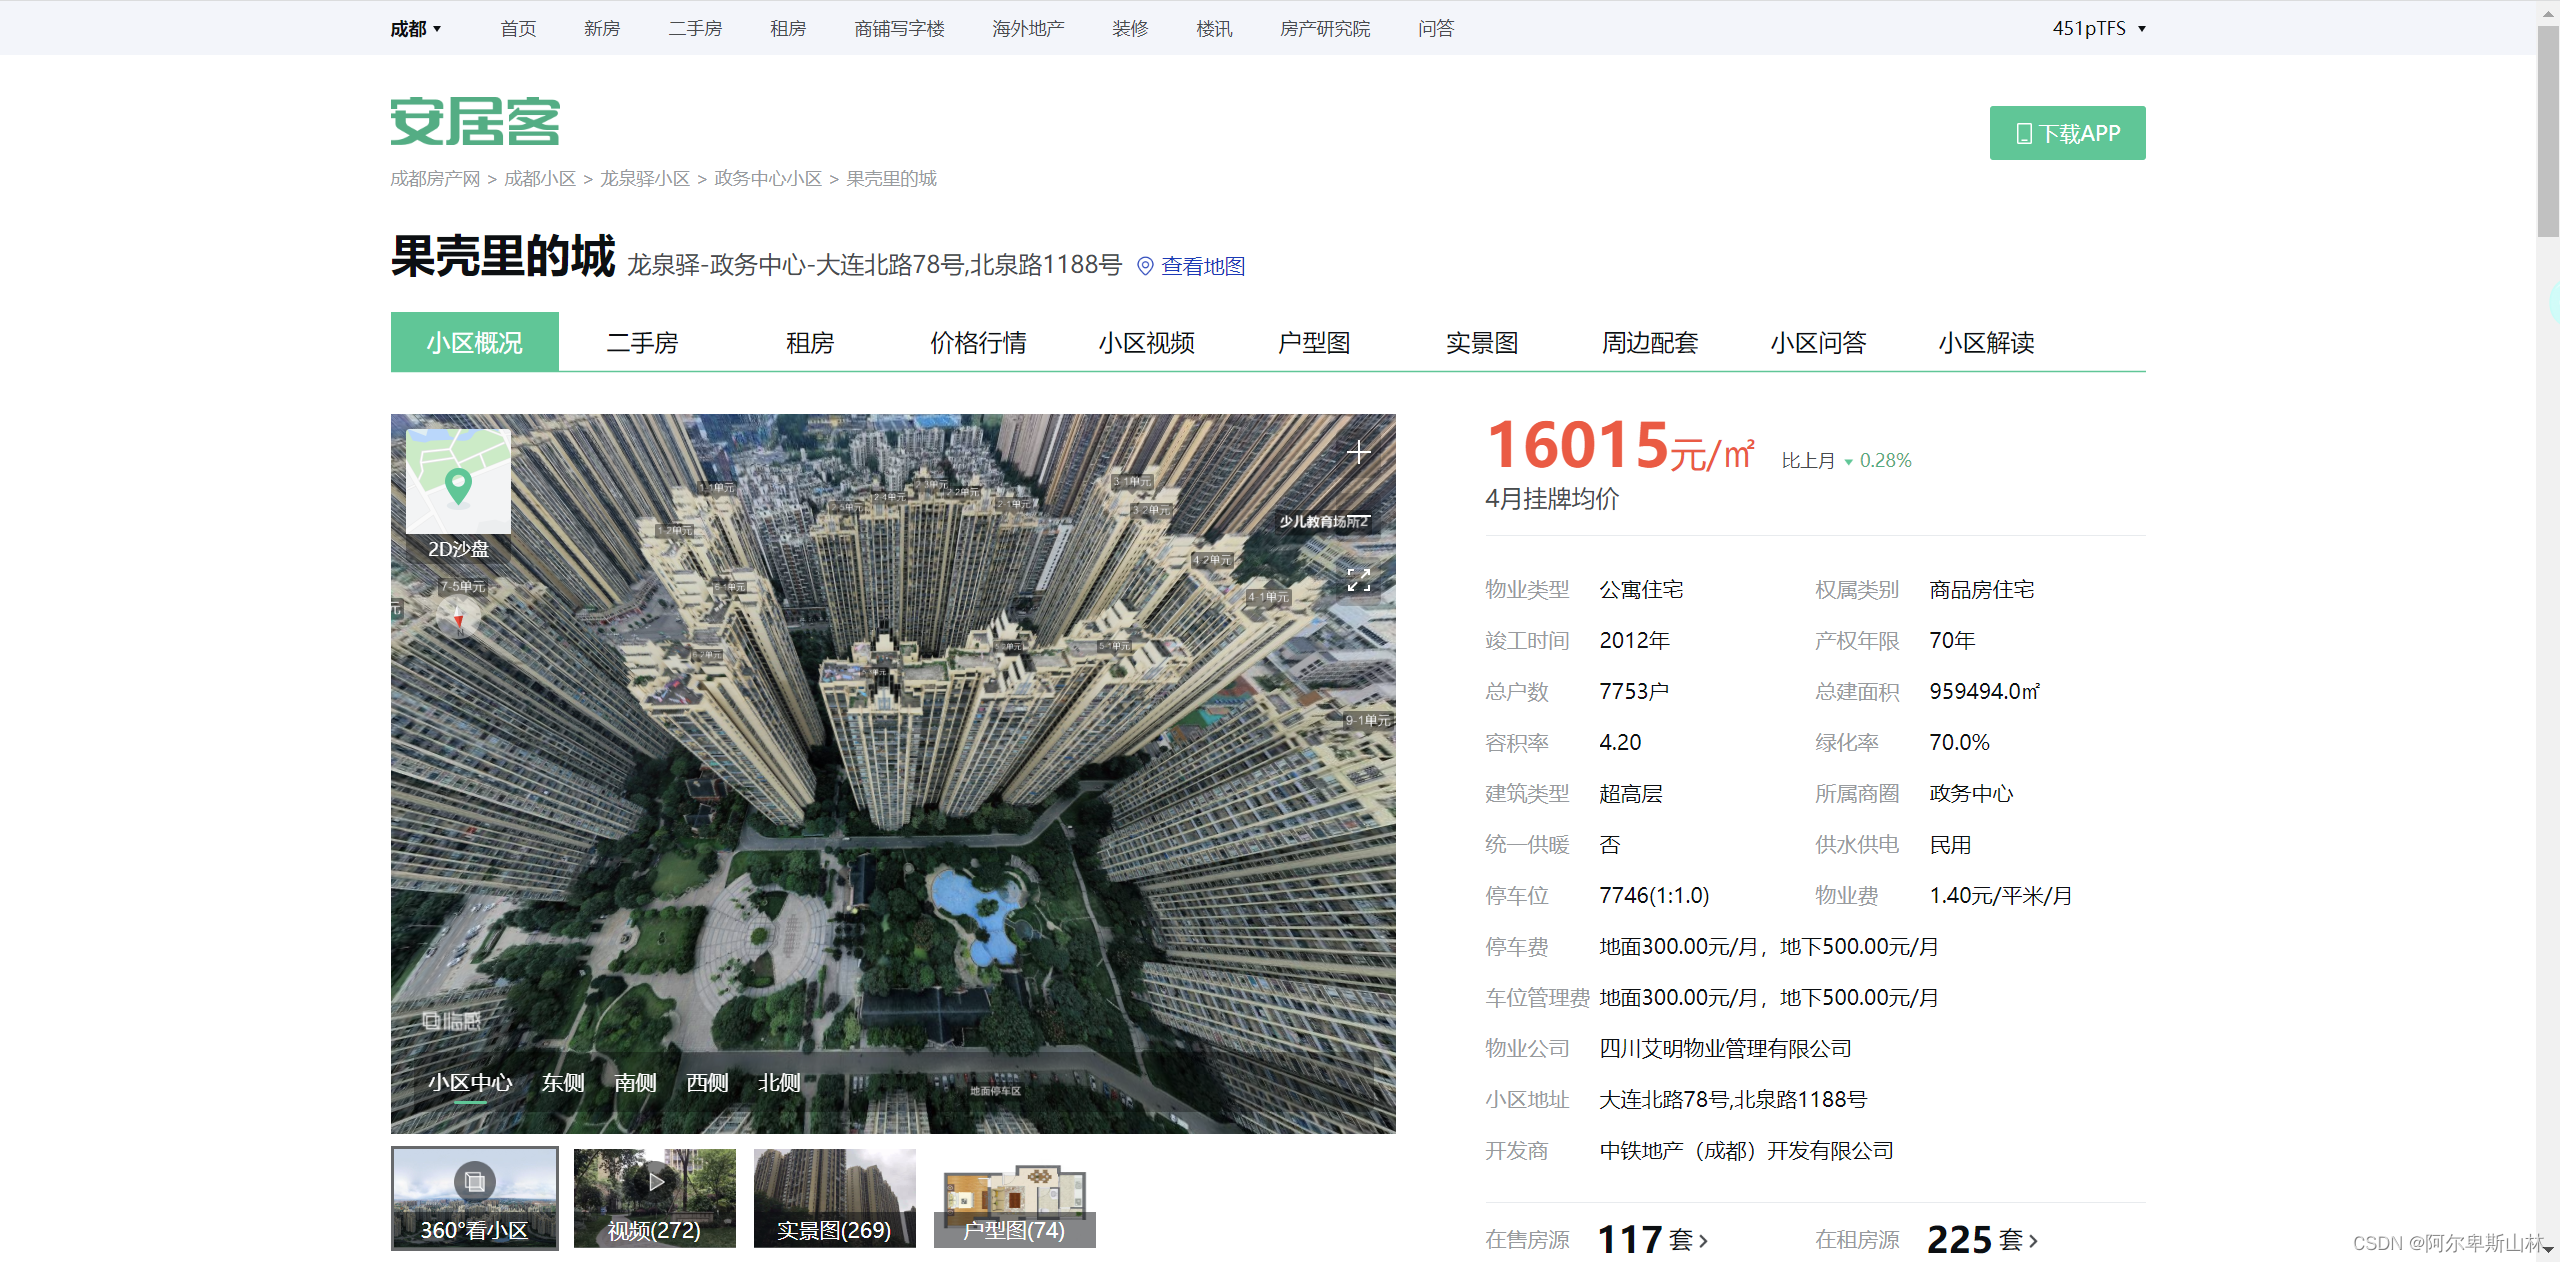Click the 下载APP button
The width and height of the screenshot is (2560, 1262).
pyautogui.click(x=2067, y=133)
